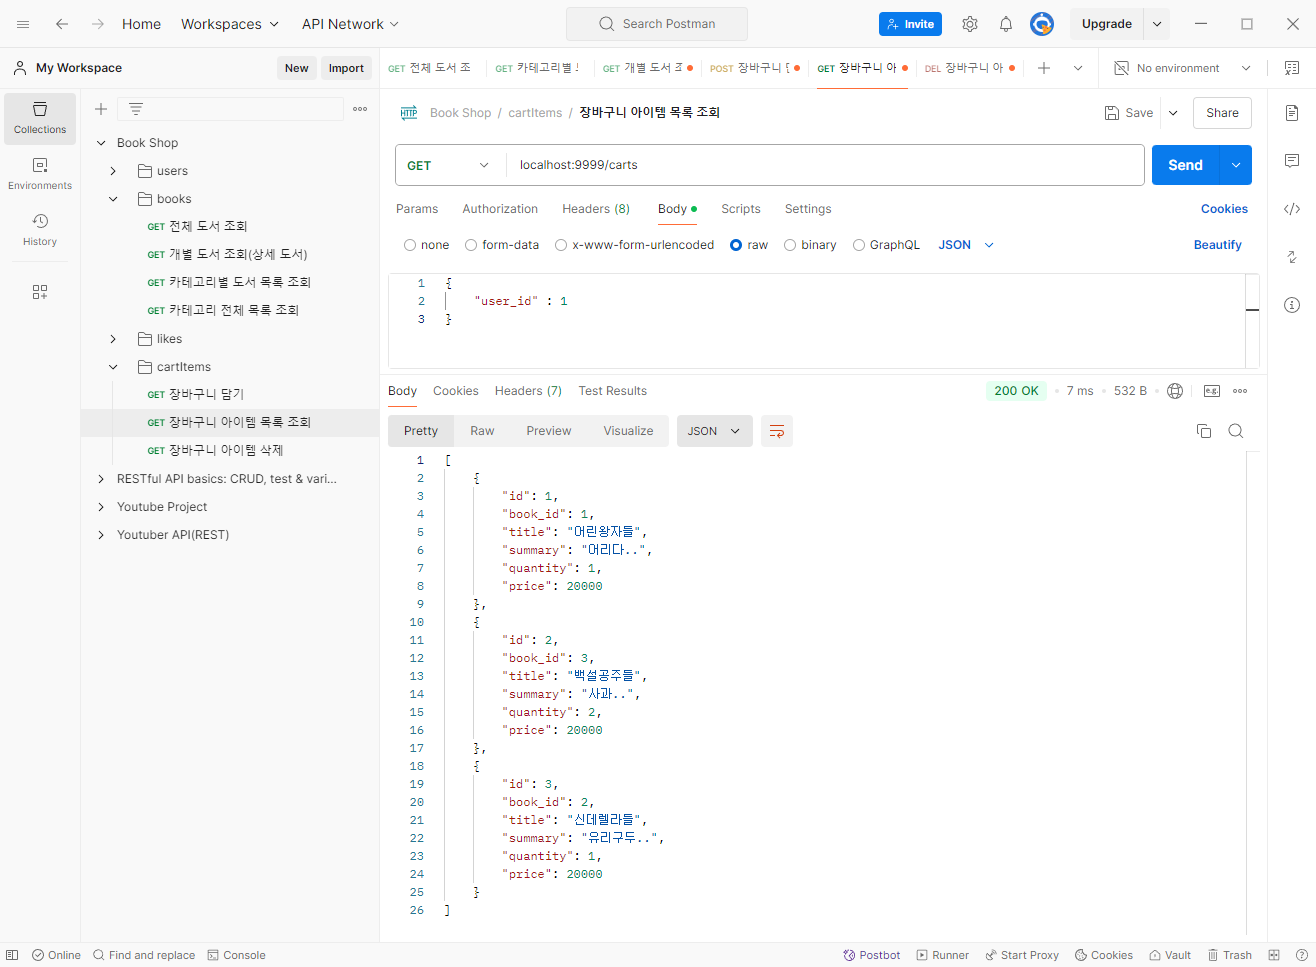Open the Headers (8) request tab

pyautogui.click(x=596, y=209)
